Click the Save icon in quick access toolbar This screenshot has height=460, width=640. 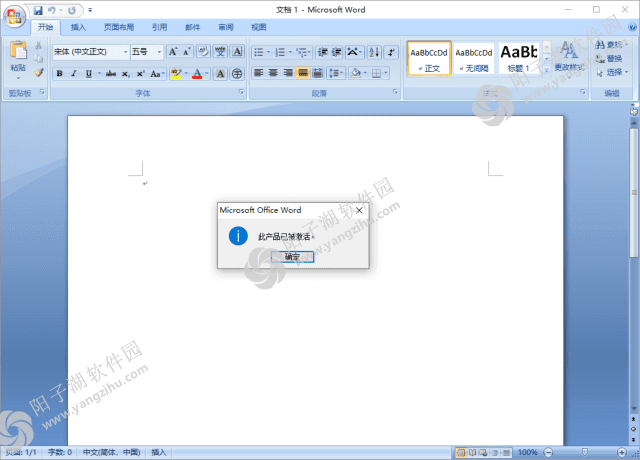38,10
